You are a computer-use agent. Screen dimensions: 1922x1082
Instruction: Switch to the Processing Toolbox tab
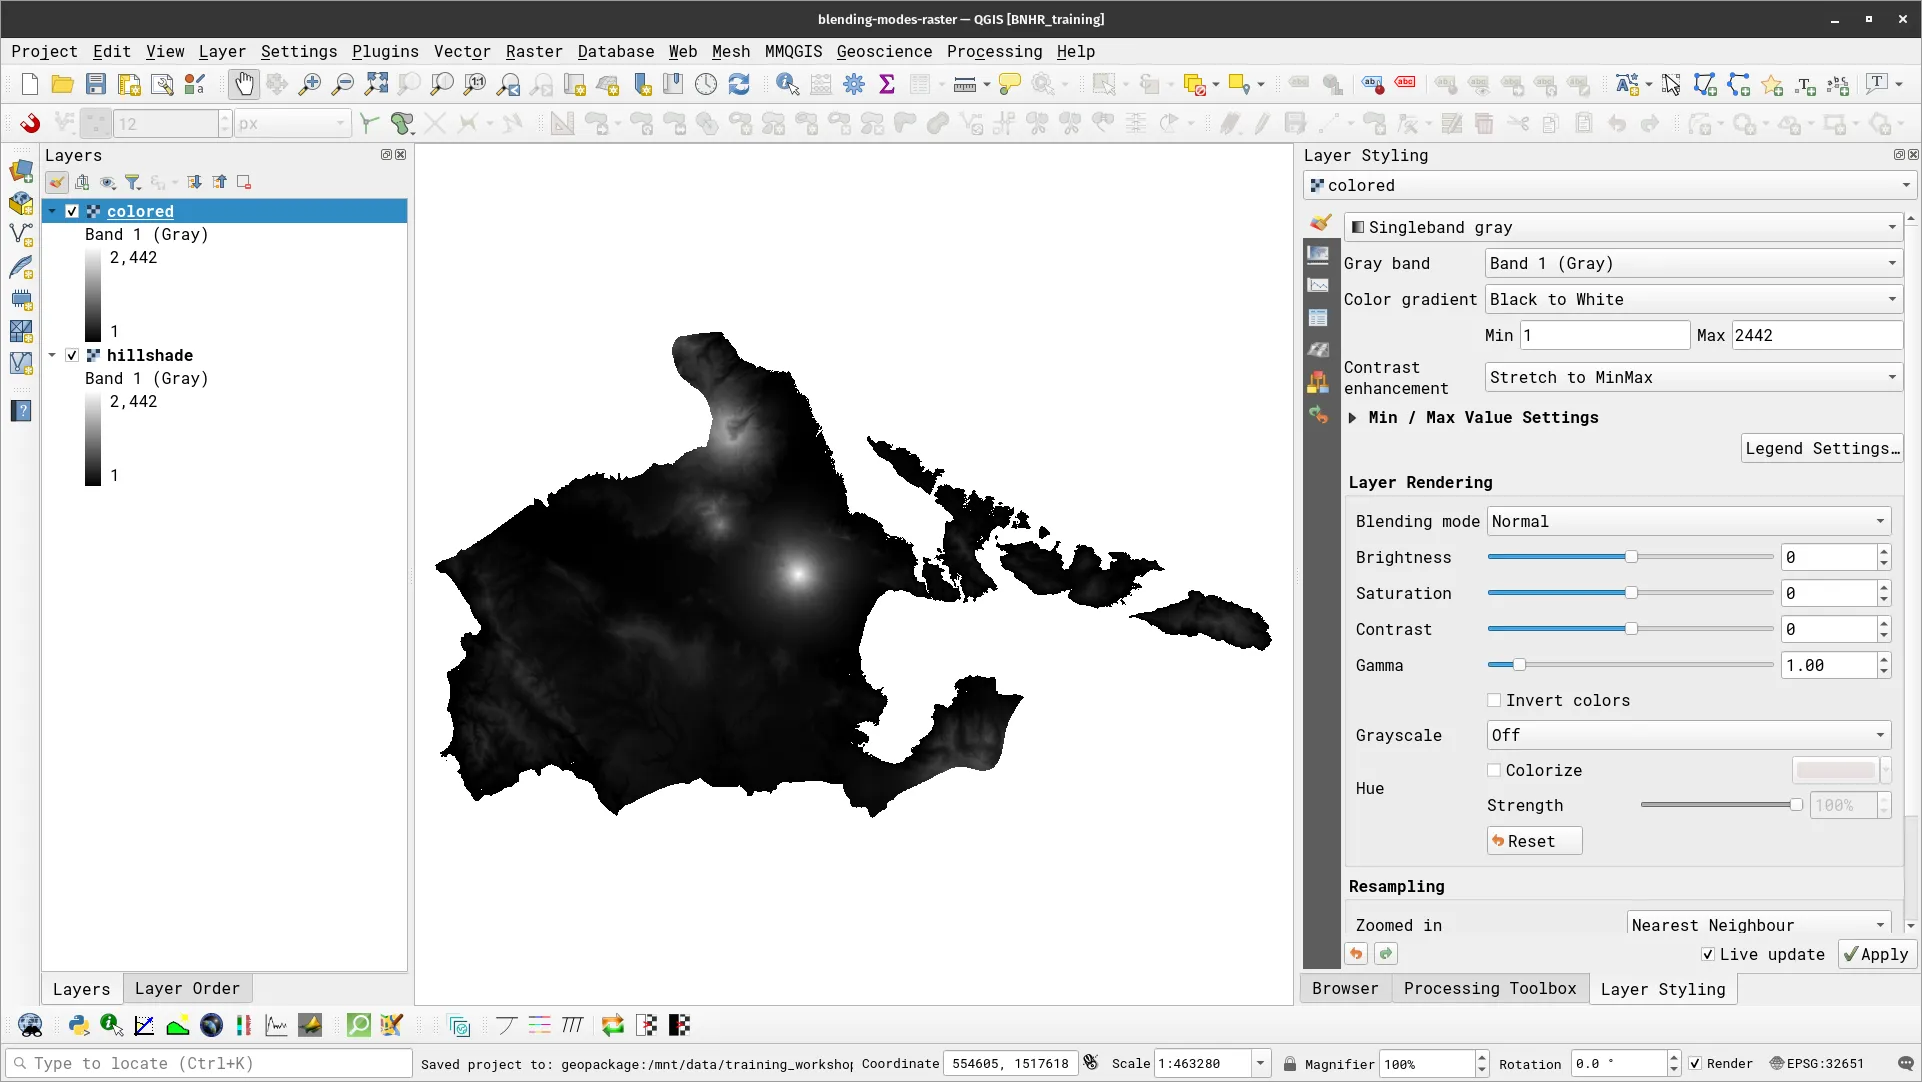(x=1490, y=989)
